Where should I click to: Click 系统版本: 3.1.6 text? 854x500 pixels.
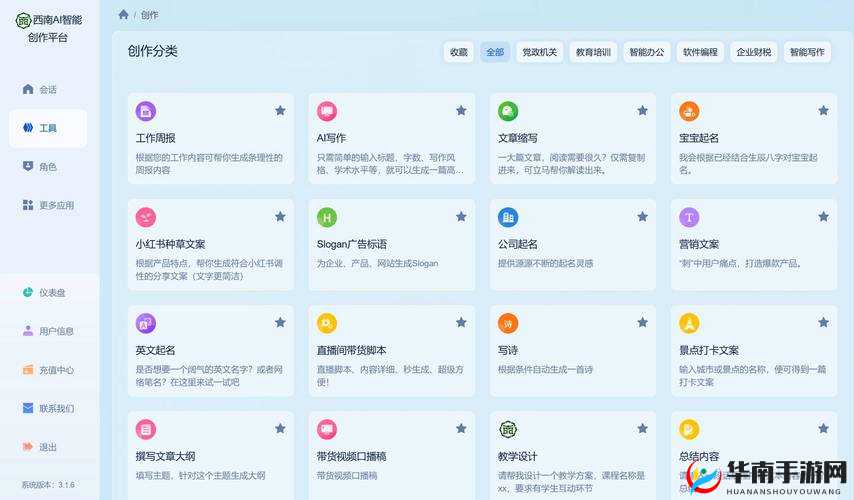pos(48,485)
